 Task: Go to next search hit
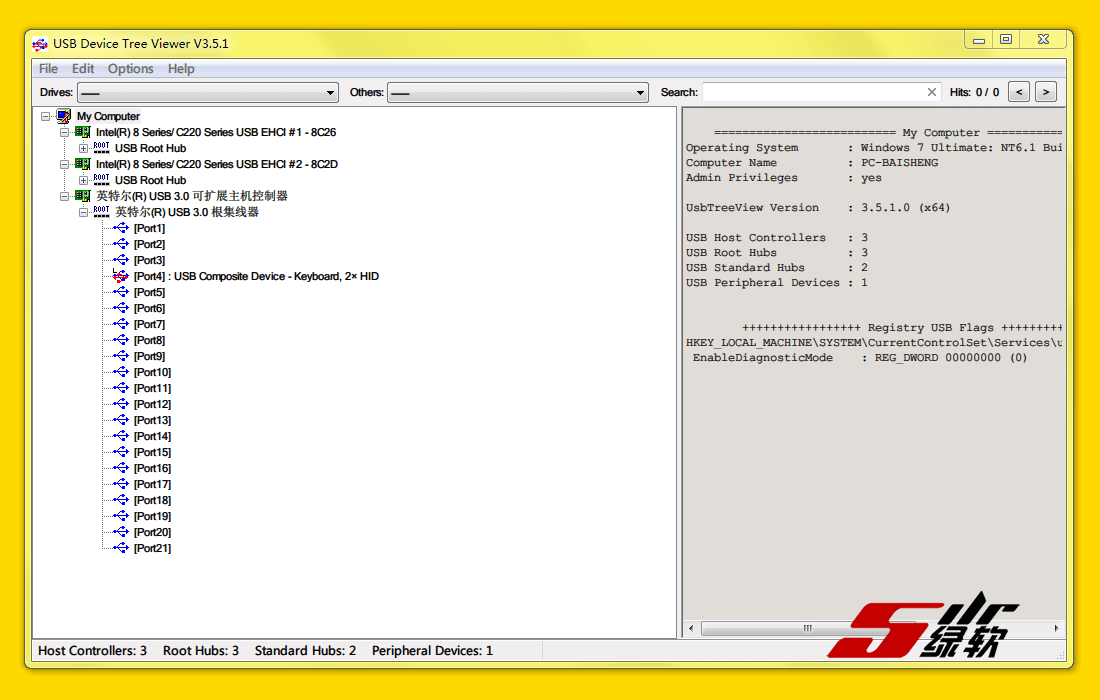pyautogui.click(x=1046, y=92)
